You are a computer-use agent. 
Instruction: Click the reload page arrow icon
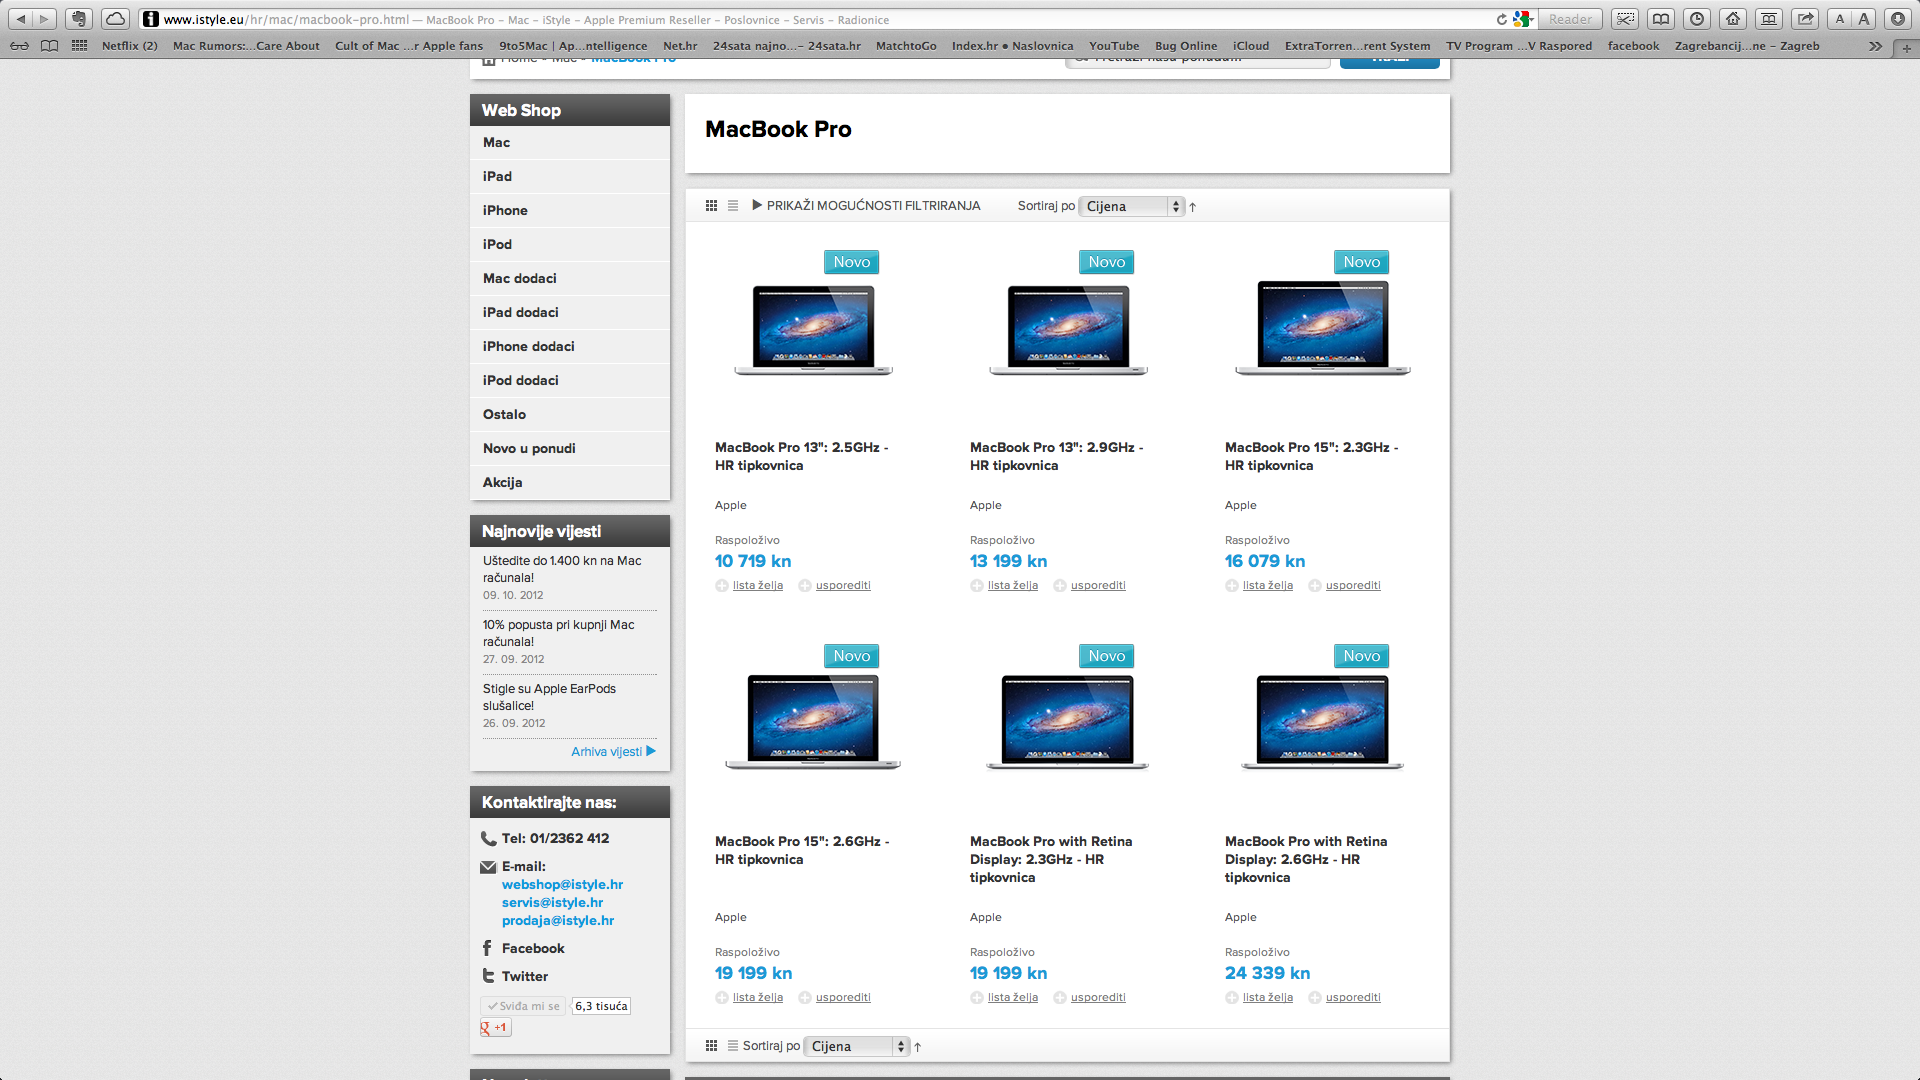coord(1501,19)
